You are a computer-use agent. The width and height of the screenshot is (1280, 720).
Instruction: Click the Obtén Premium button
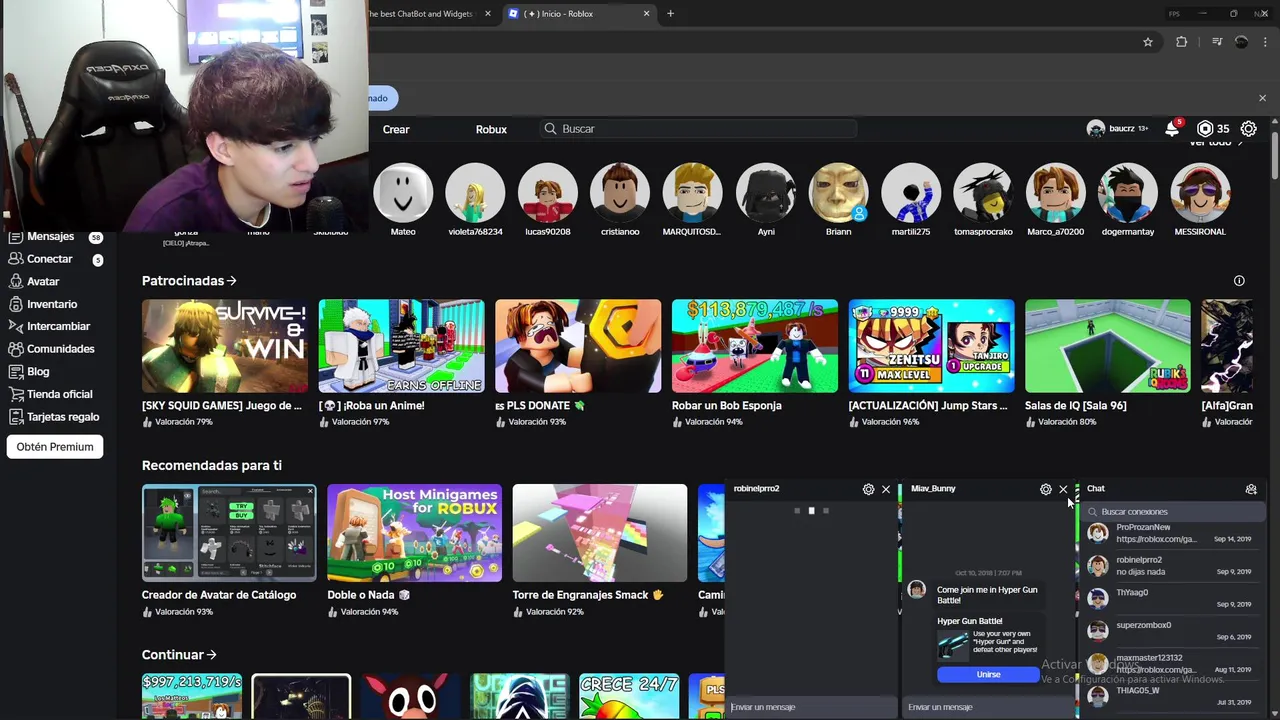pyautogui.click(x=55, y=447)
